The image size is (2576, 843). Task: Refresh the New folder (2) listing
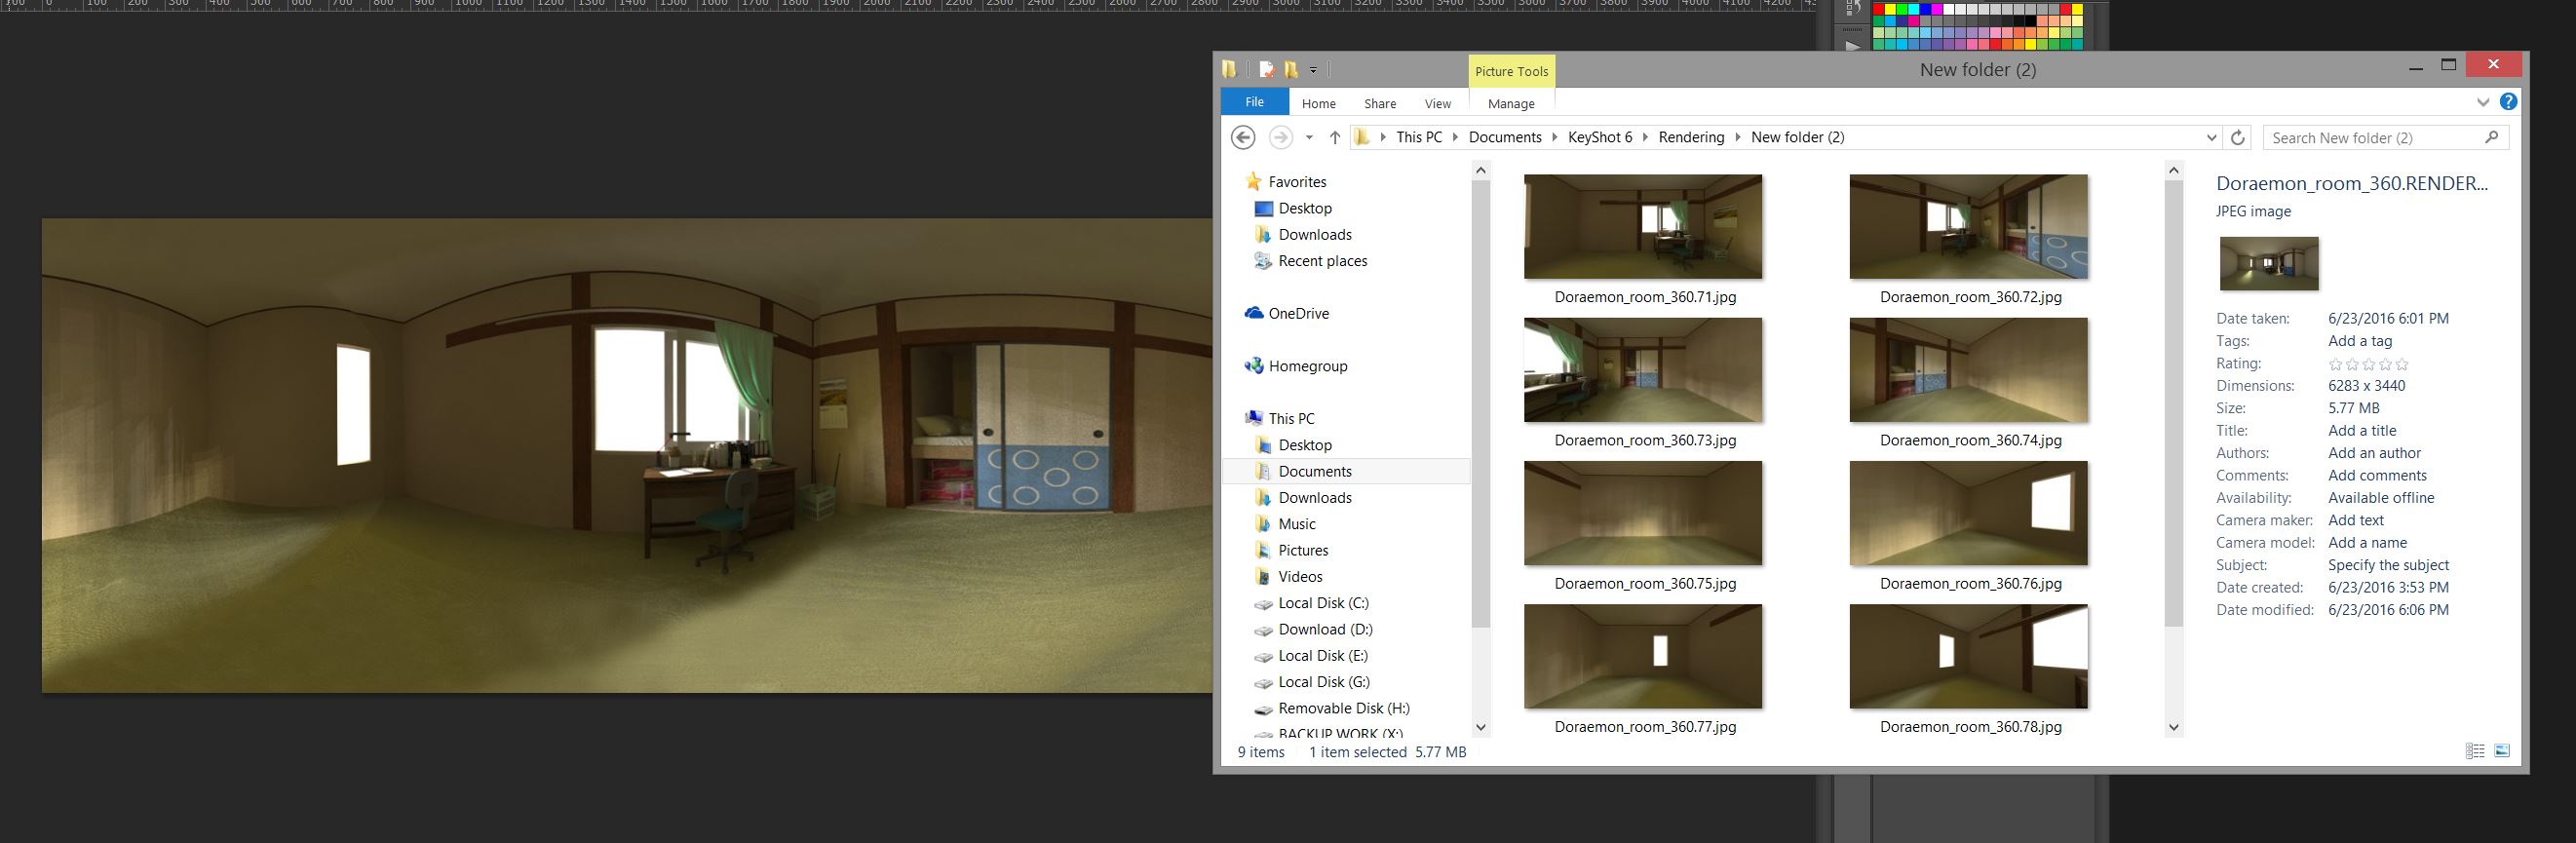tap(2238, 137)
